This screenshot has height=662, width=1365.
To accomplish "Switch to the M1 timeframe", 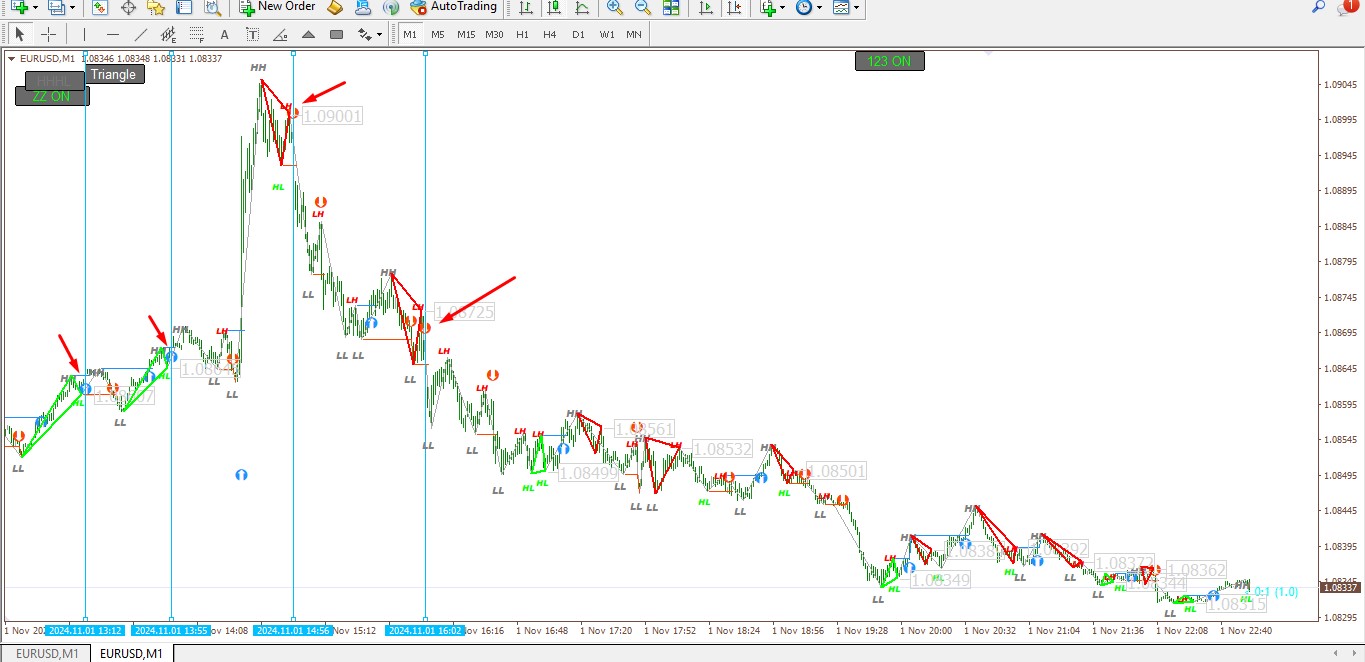I will coord(410,34).
